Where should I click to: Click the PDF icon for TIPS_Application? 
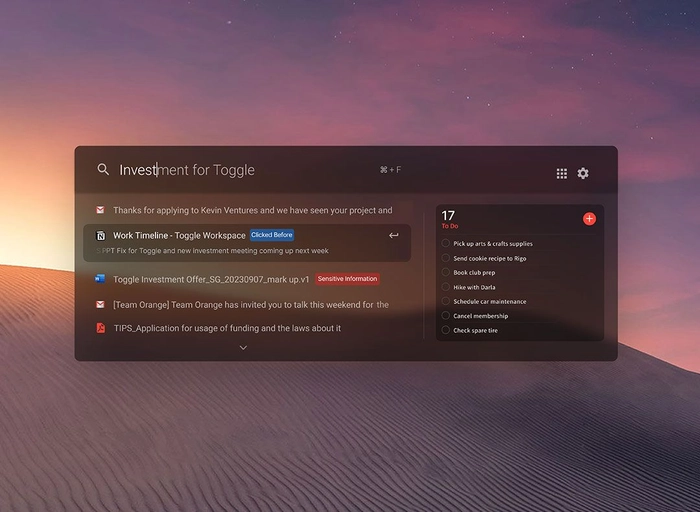100,328
